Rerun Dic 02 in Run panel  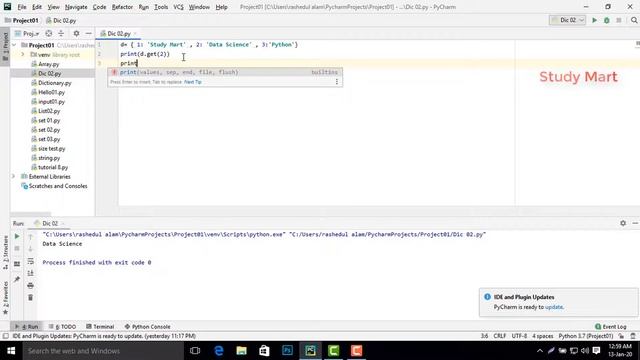[x=17, y=236]
